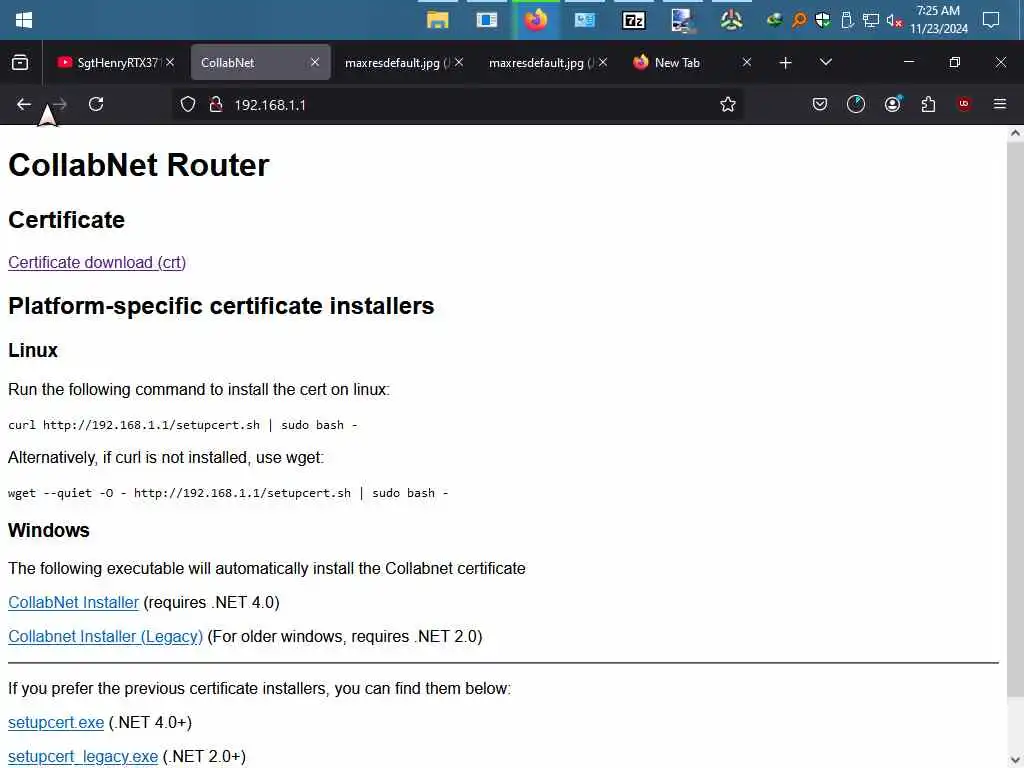Click the Firefox icon in the taskbar

click(536, 20)
